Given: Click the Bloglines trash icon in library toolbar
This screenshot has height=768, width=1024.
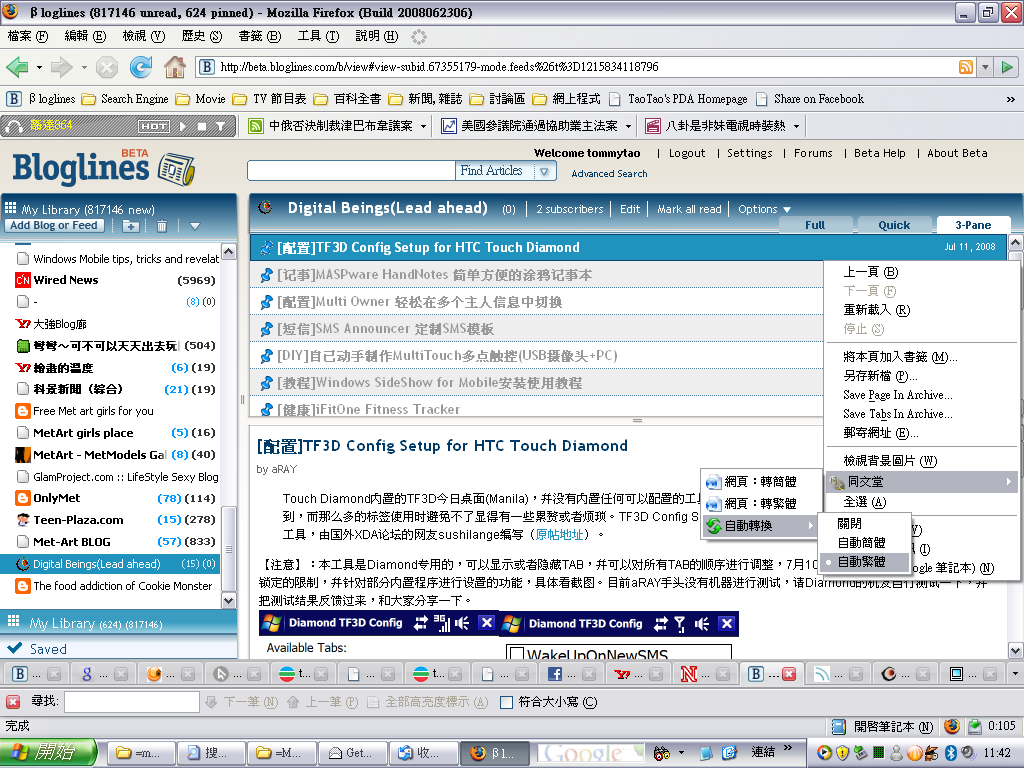Looking at the screenshot, I should point(162,226).
